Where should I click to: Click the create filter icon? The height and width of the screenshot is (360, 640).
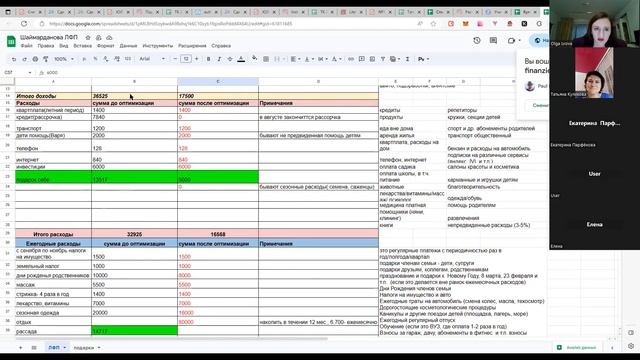coord(383,59)
